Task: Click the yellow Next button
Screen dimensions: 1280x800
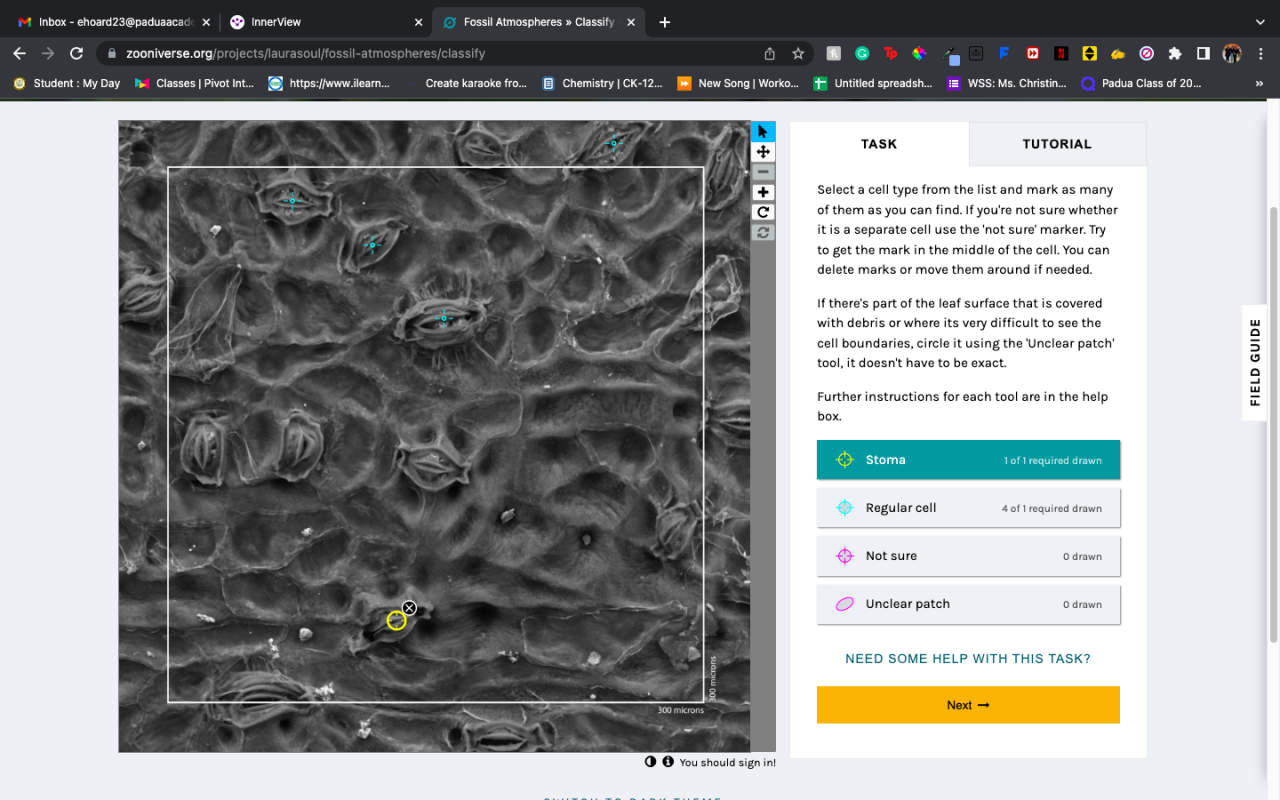Action: pos(968,705)
